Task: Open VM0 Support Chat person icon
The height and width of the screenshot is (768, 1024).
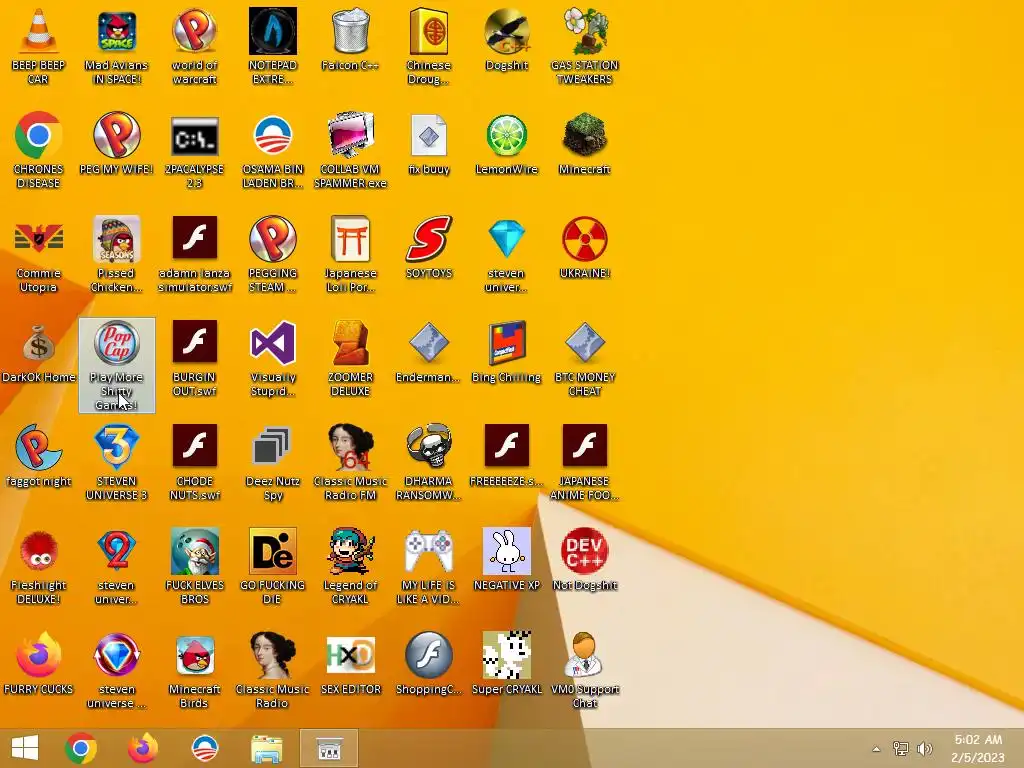Action: tap(584, 655)
